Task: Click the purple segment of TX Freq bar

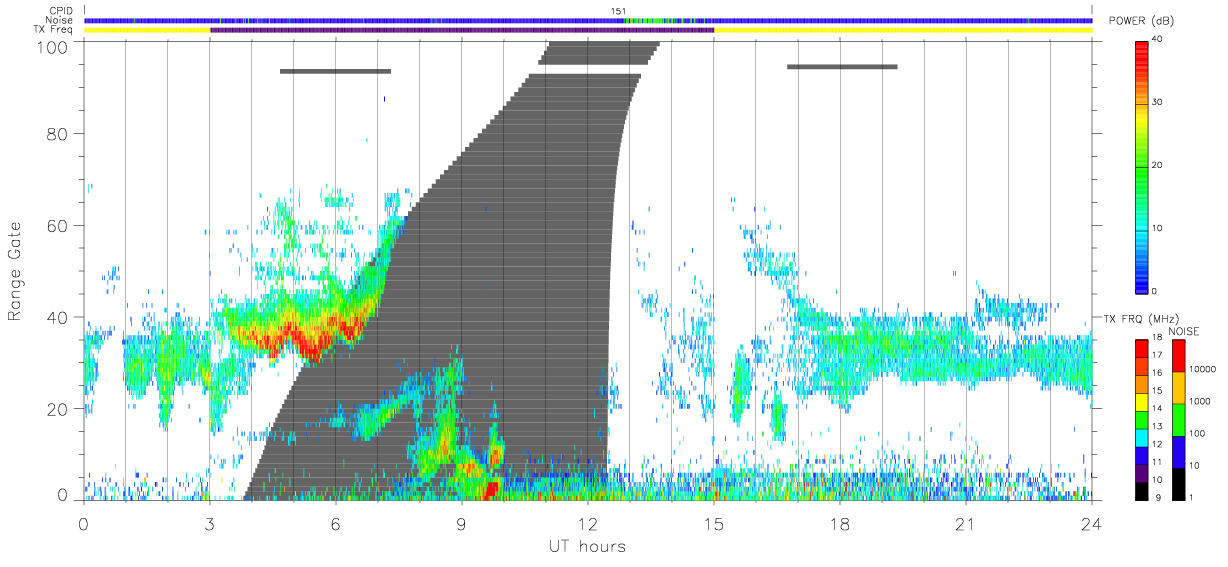Action: (462, 30)
